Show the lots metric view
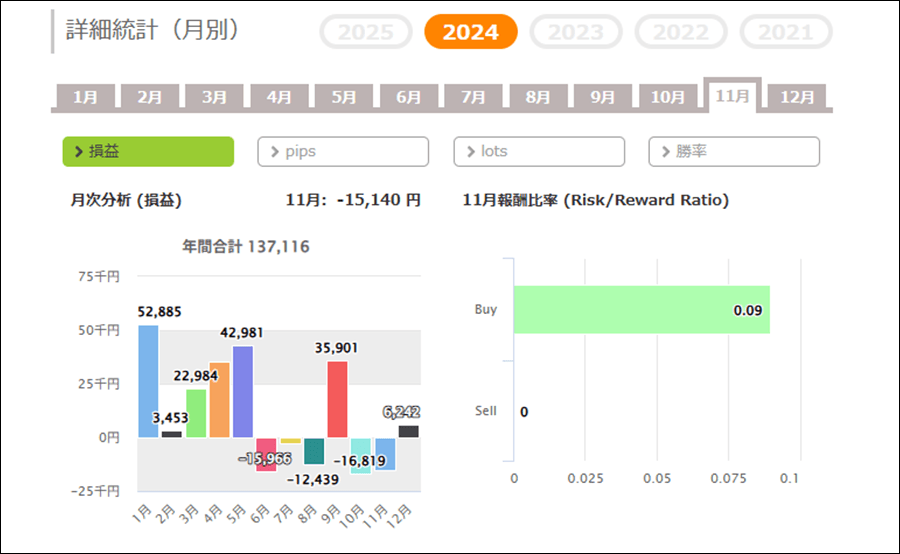The height and width of the screenshot is (554, 900). coord(539,151)
